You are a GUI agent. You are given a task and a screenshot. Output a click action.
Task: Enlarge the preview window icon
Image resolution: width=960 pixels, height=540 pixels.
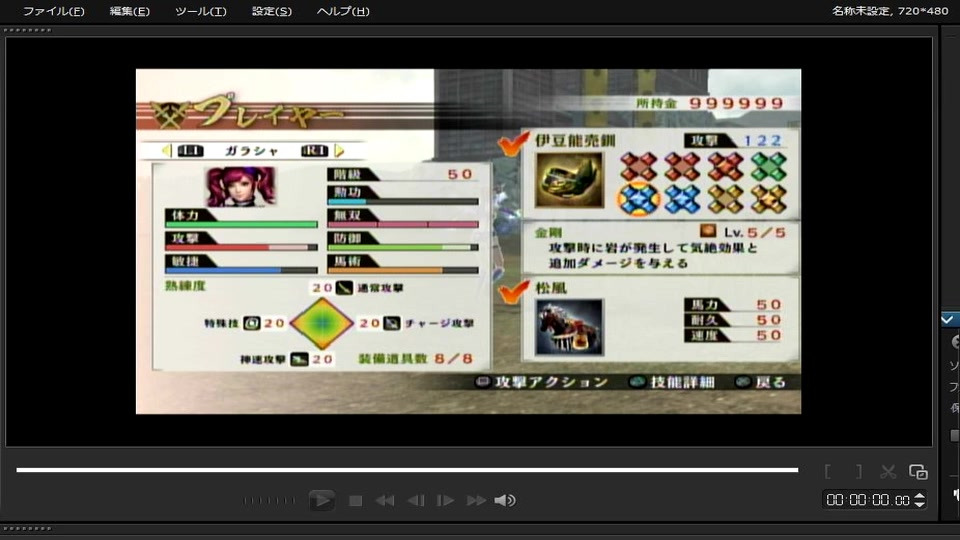point(918,471)
